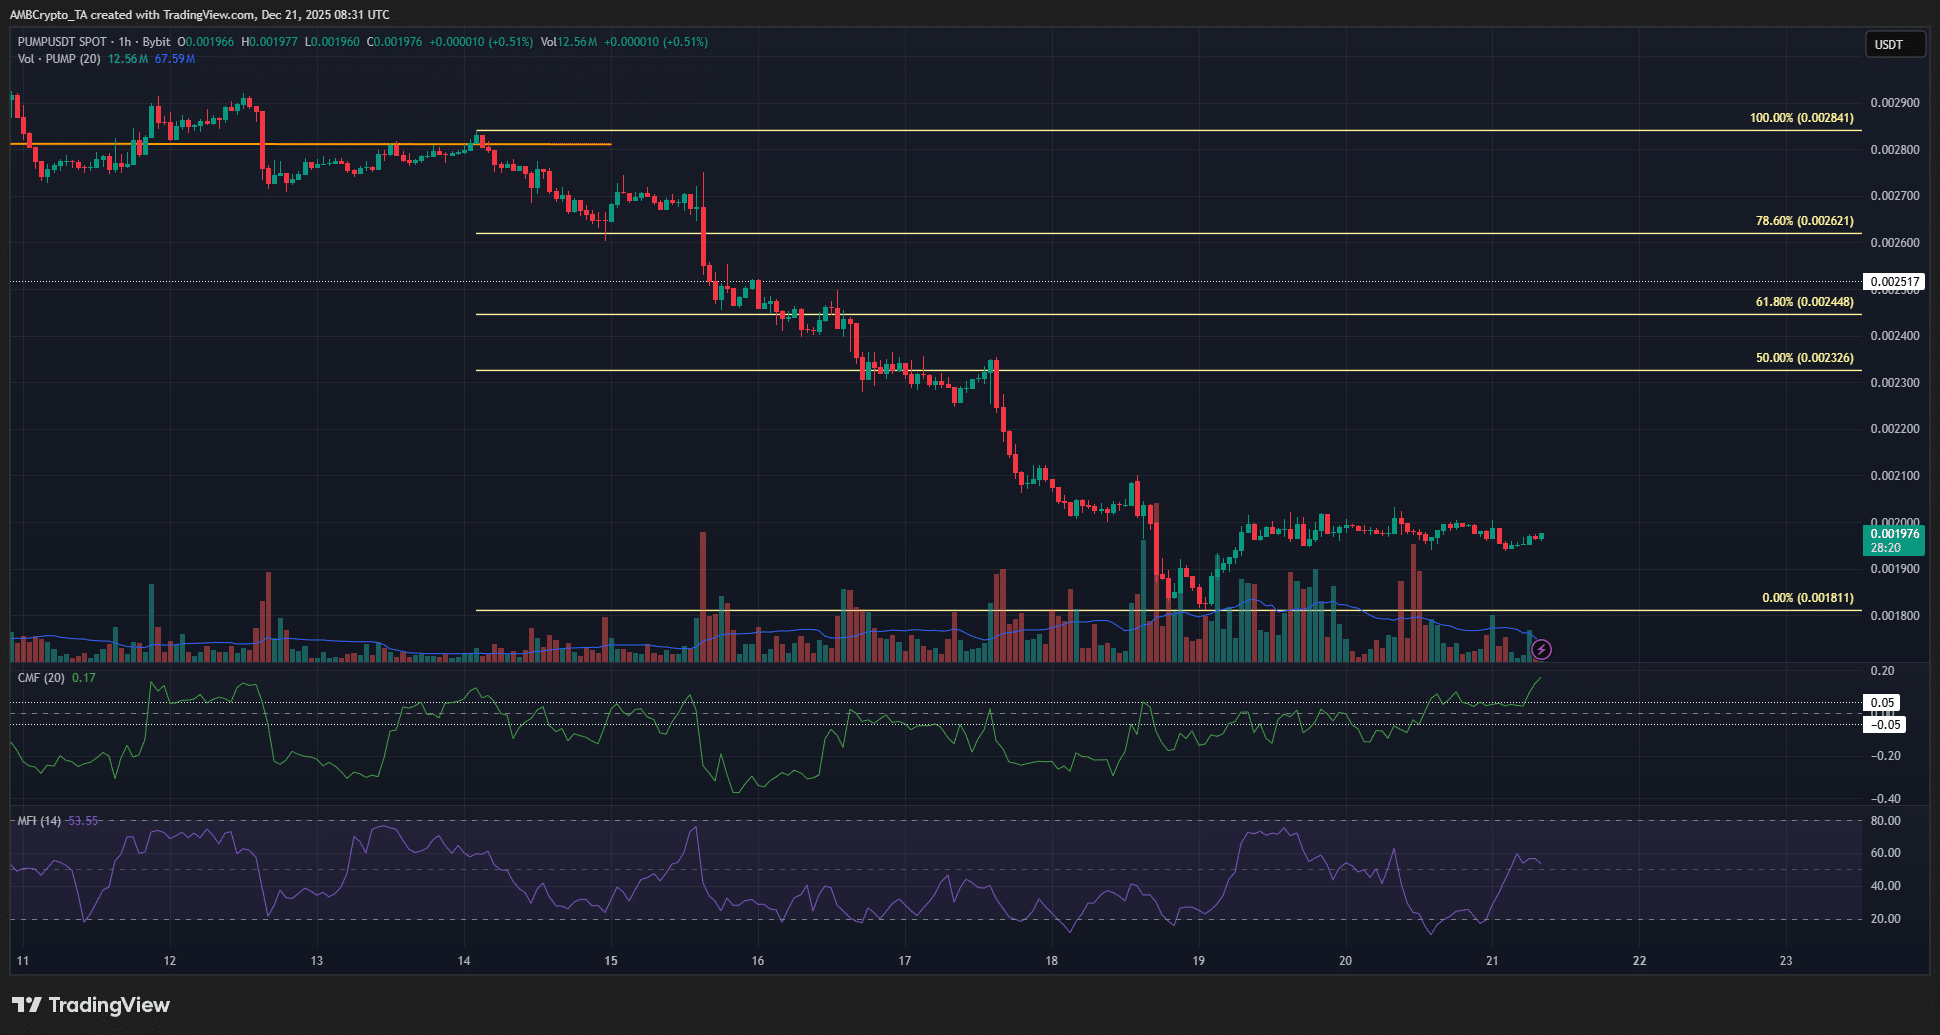Click the 50.00% (0.002326) Fibonacci level label
The image size is (1940, 1035).
click(1804, 358)
